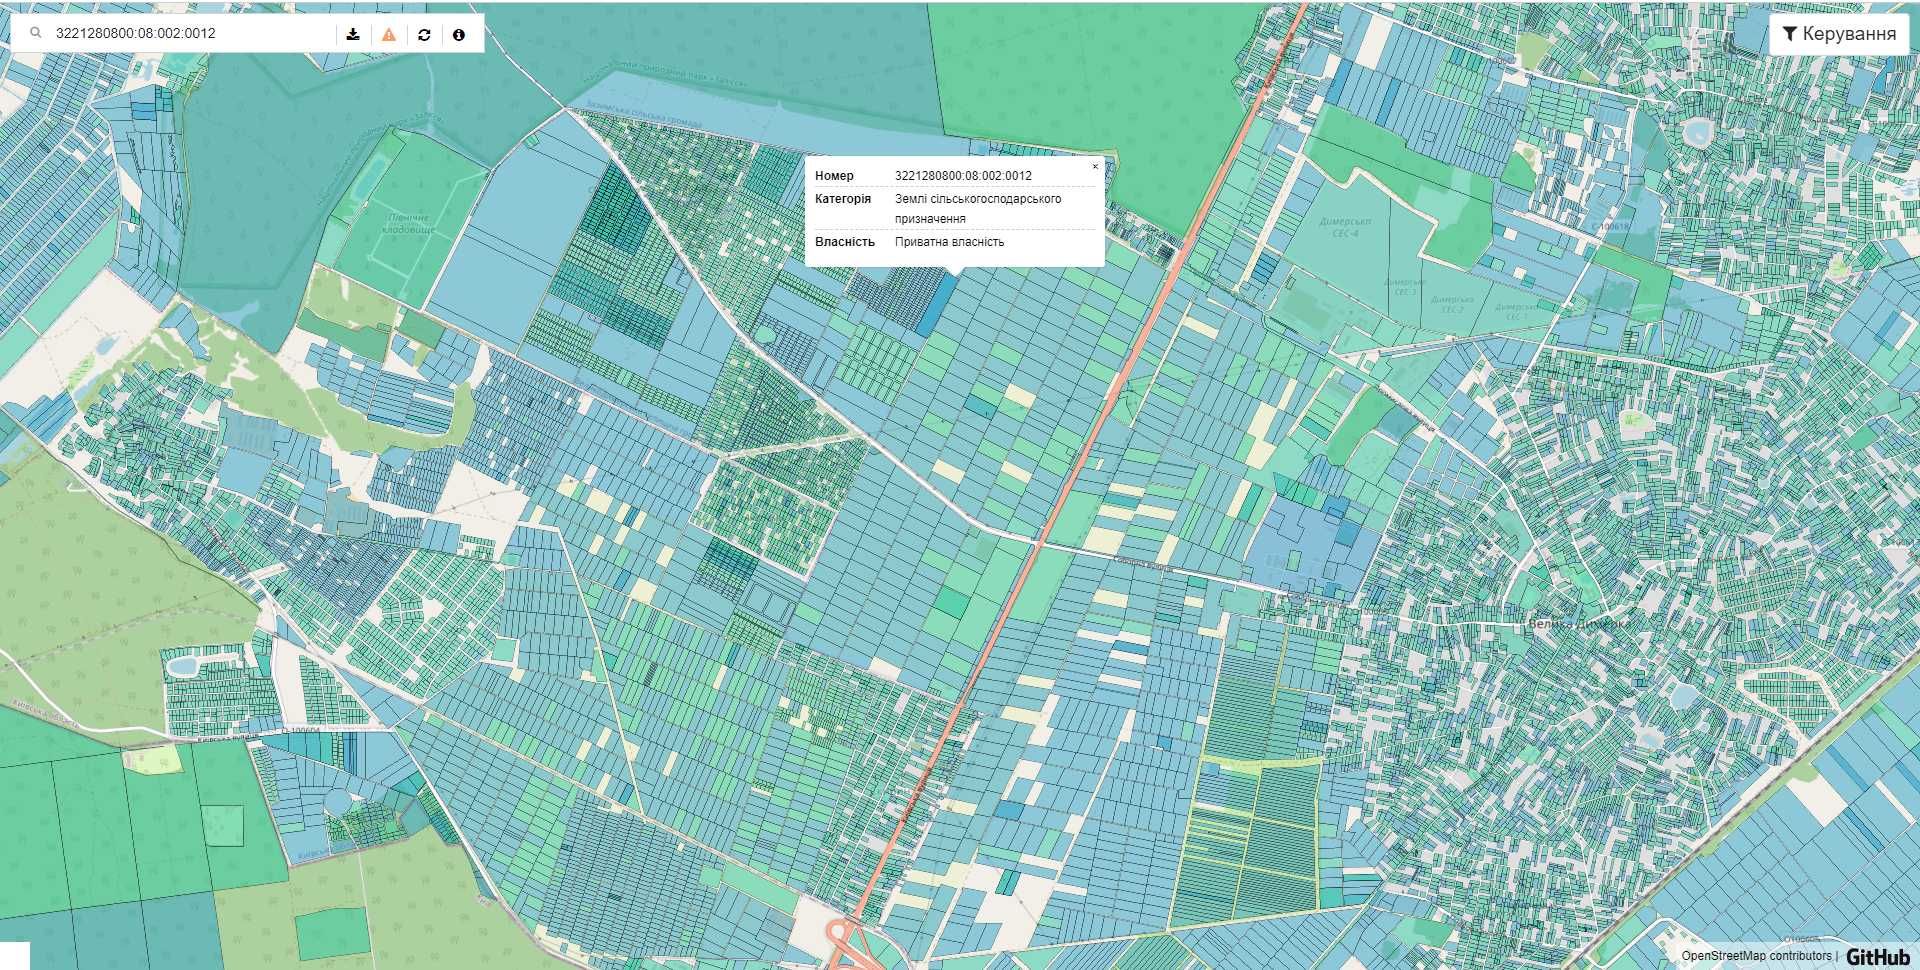Image resolution: width=1920 pixels, height=970 pixels.
Task: Open the Керування filter button
Action: (x=1839, y=33)
